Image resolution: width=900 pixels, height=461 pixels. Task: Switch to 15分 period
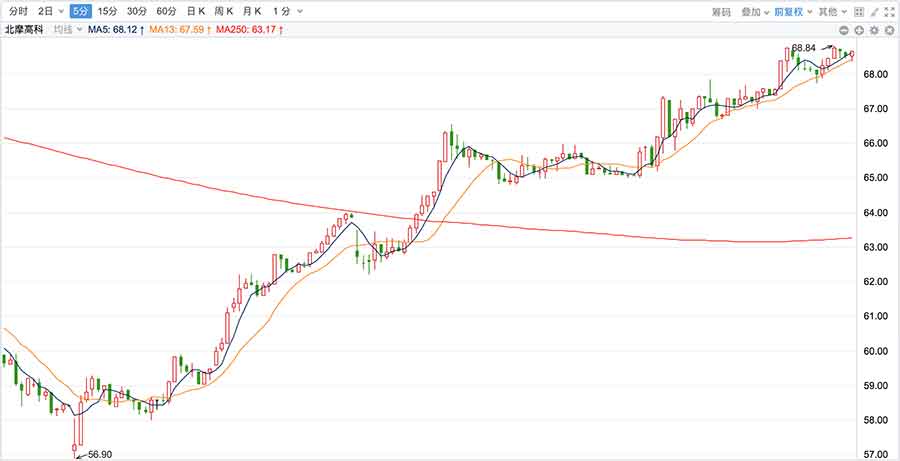click(x=106, y=12)
